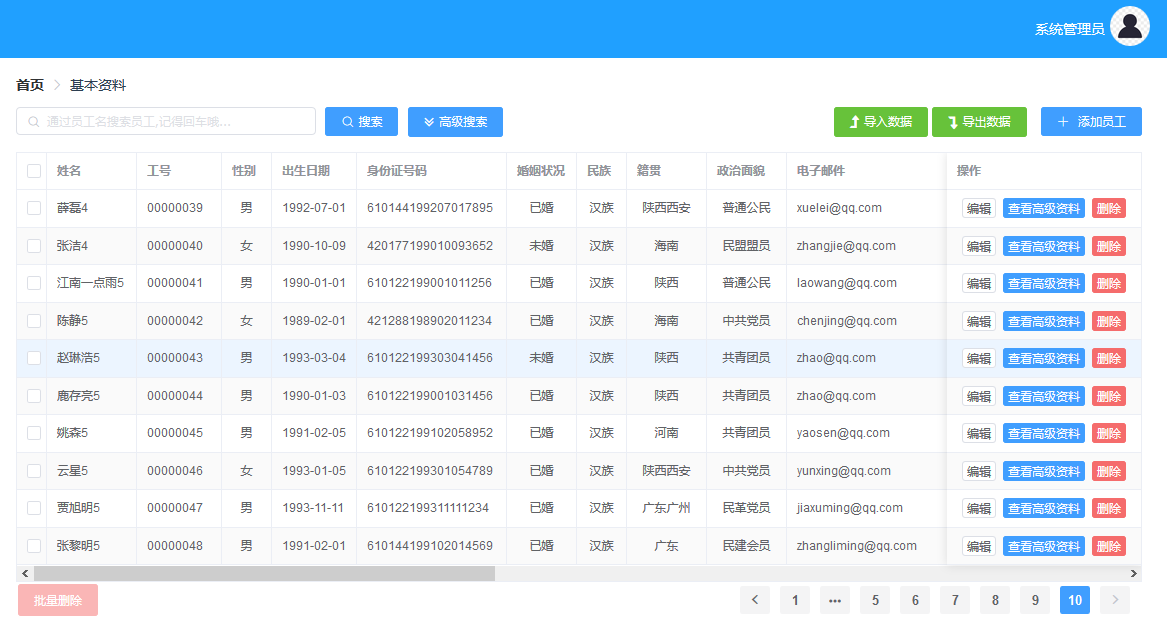
Task: Open the admin user avatar icon
Action: click(1129, 26)
